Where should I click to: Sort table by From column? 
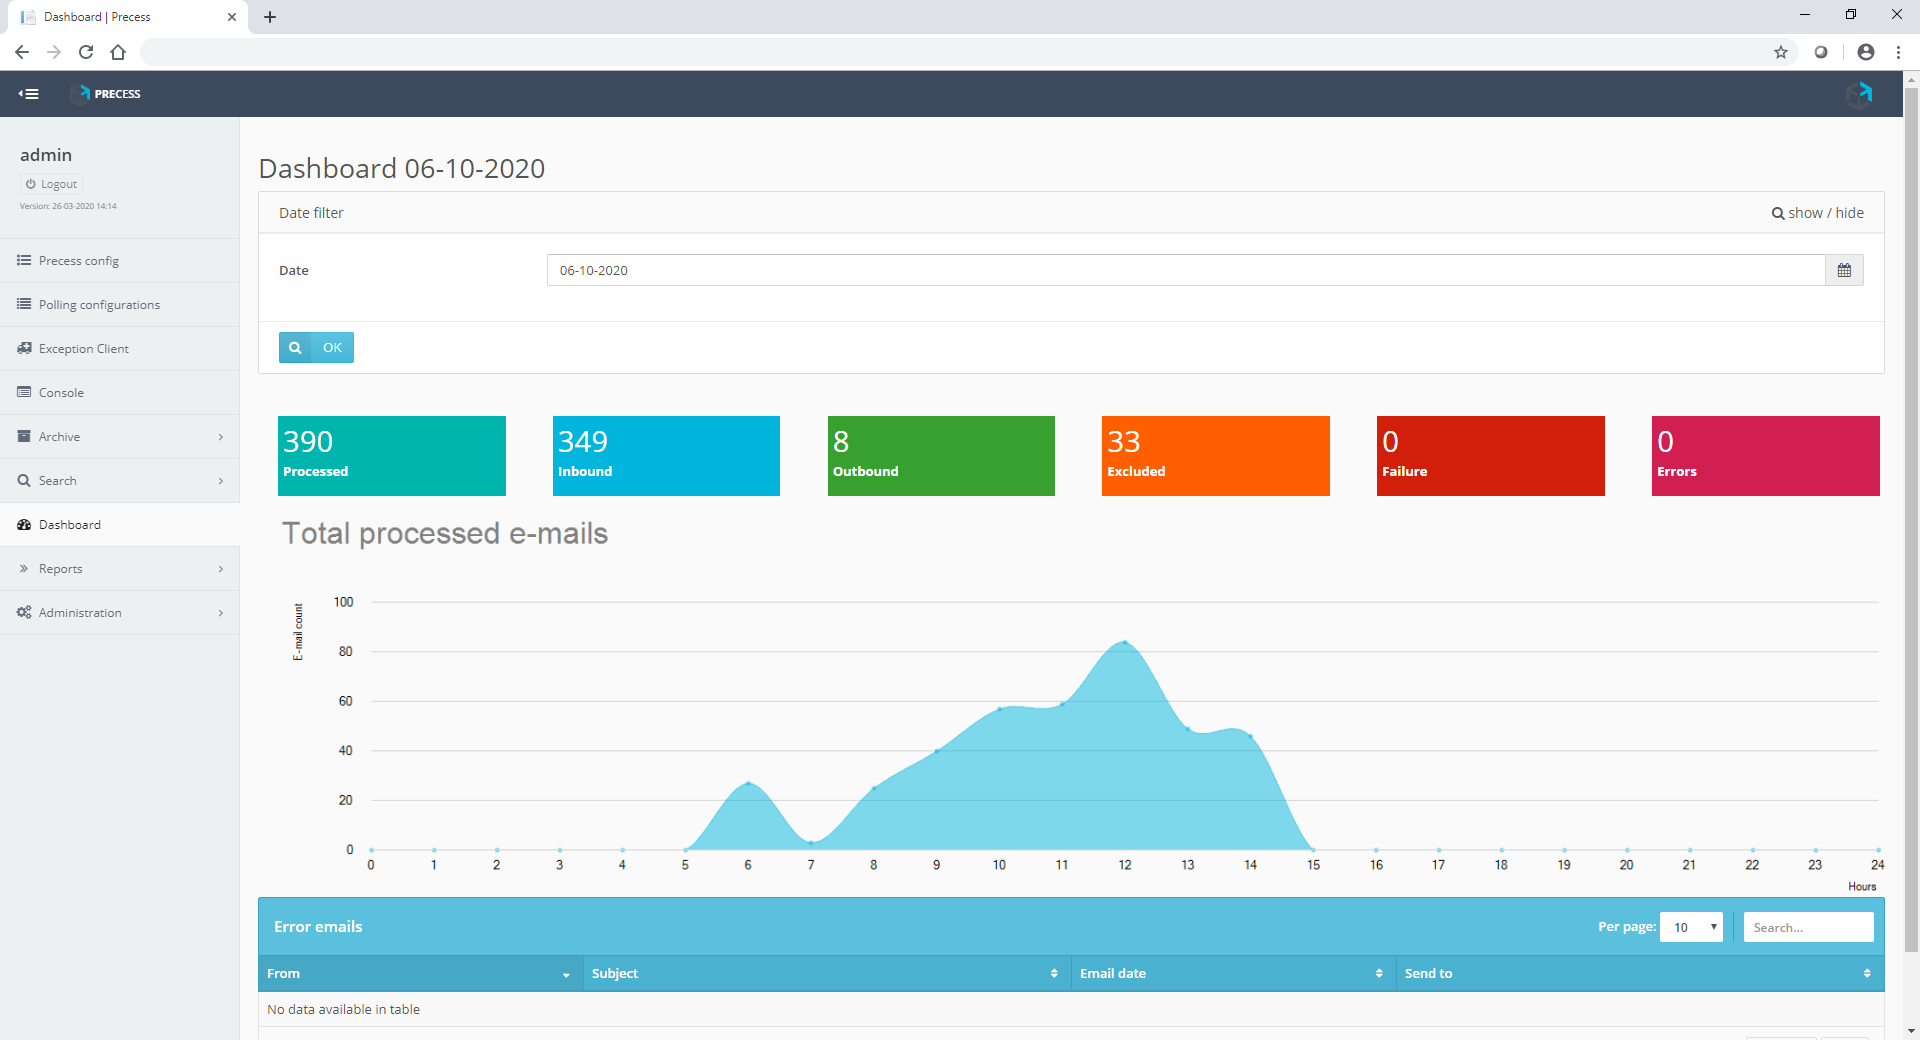[x=420, y=974]
